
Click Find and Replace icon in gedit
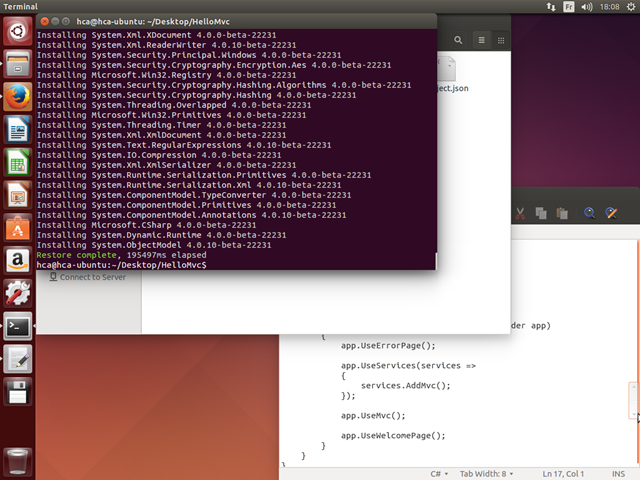coord(611,213)
